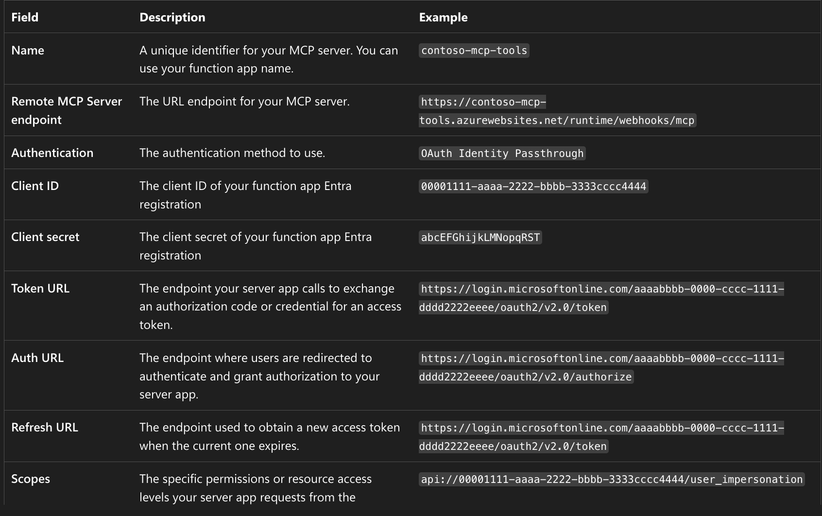The image size is (822, 516).
Task: Click the azurewebsites.net webhooks example URL
Action: pyautogui.click(x=557, y=111)
